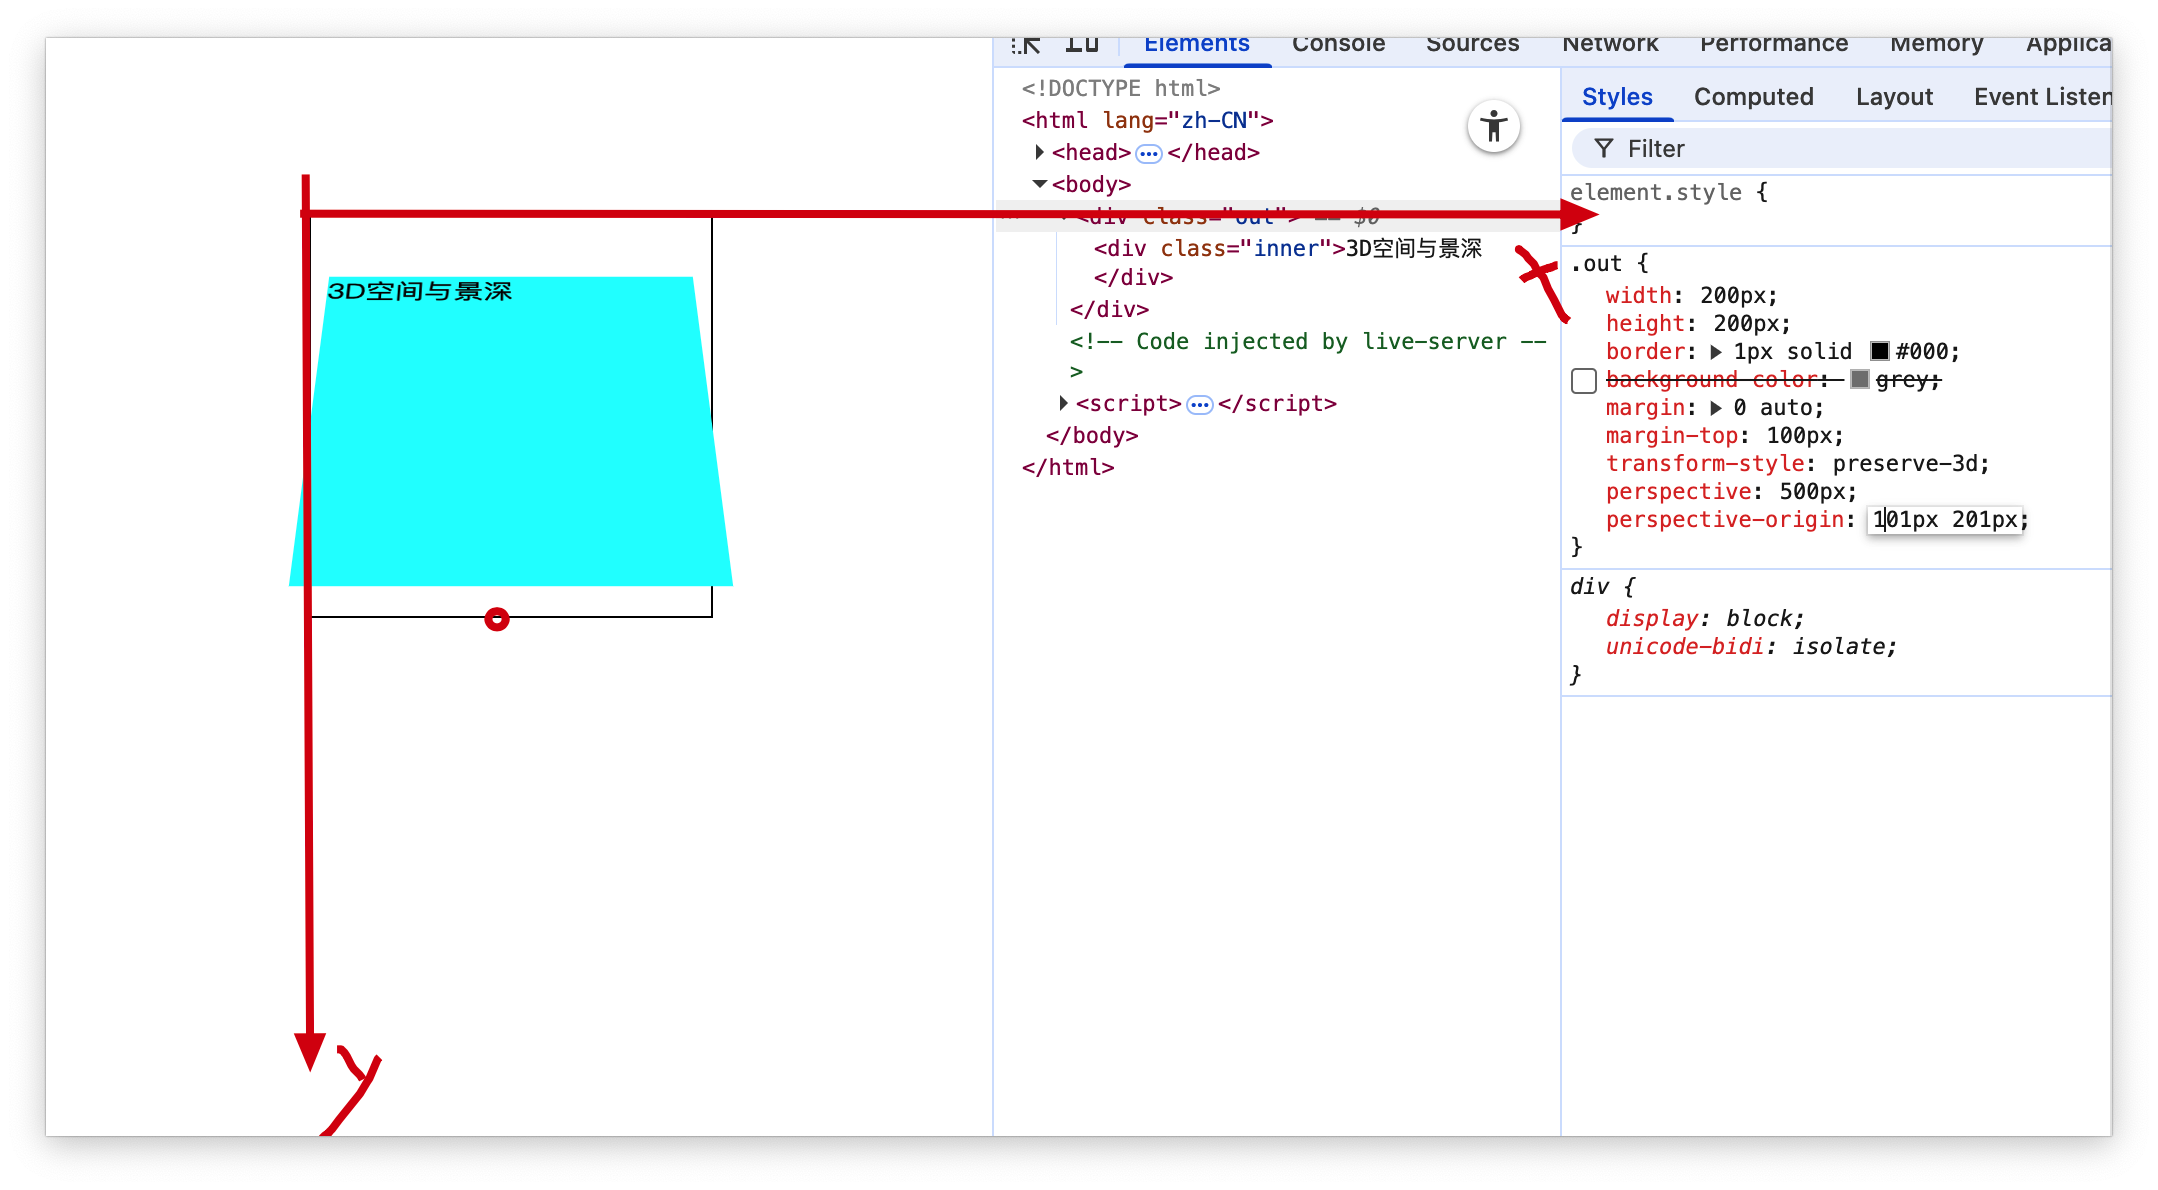Click the black #000 border color swatch
This screenshot has height=1190, width=2158.
coord(1879,351)
